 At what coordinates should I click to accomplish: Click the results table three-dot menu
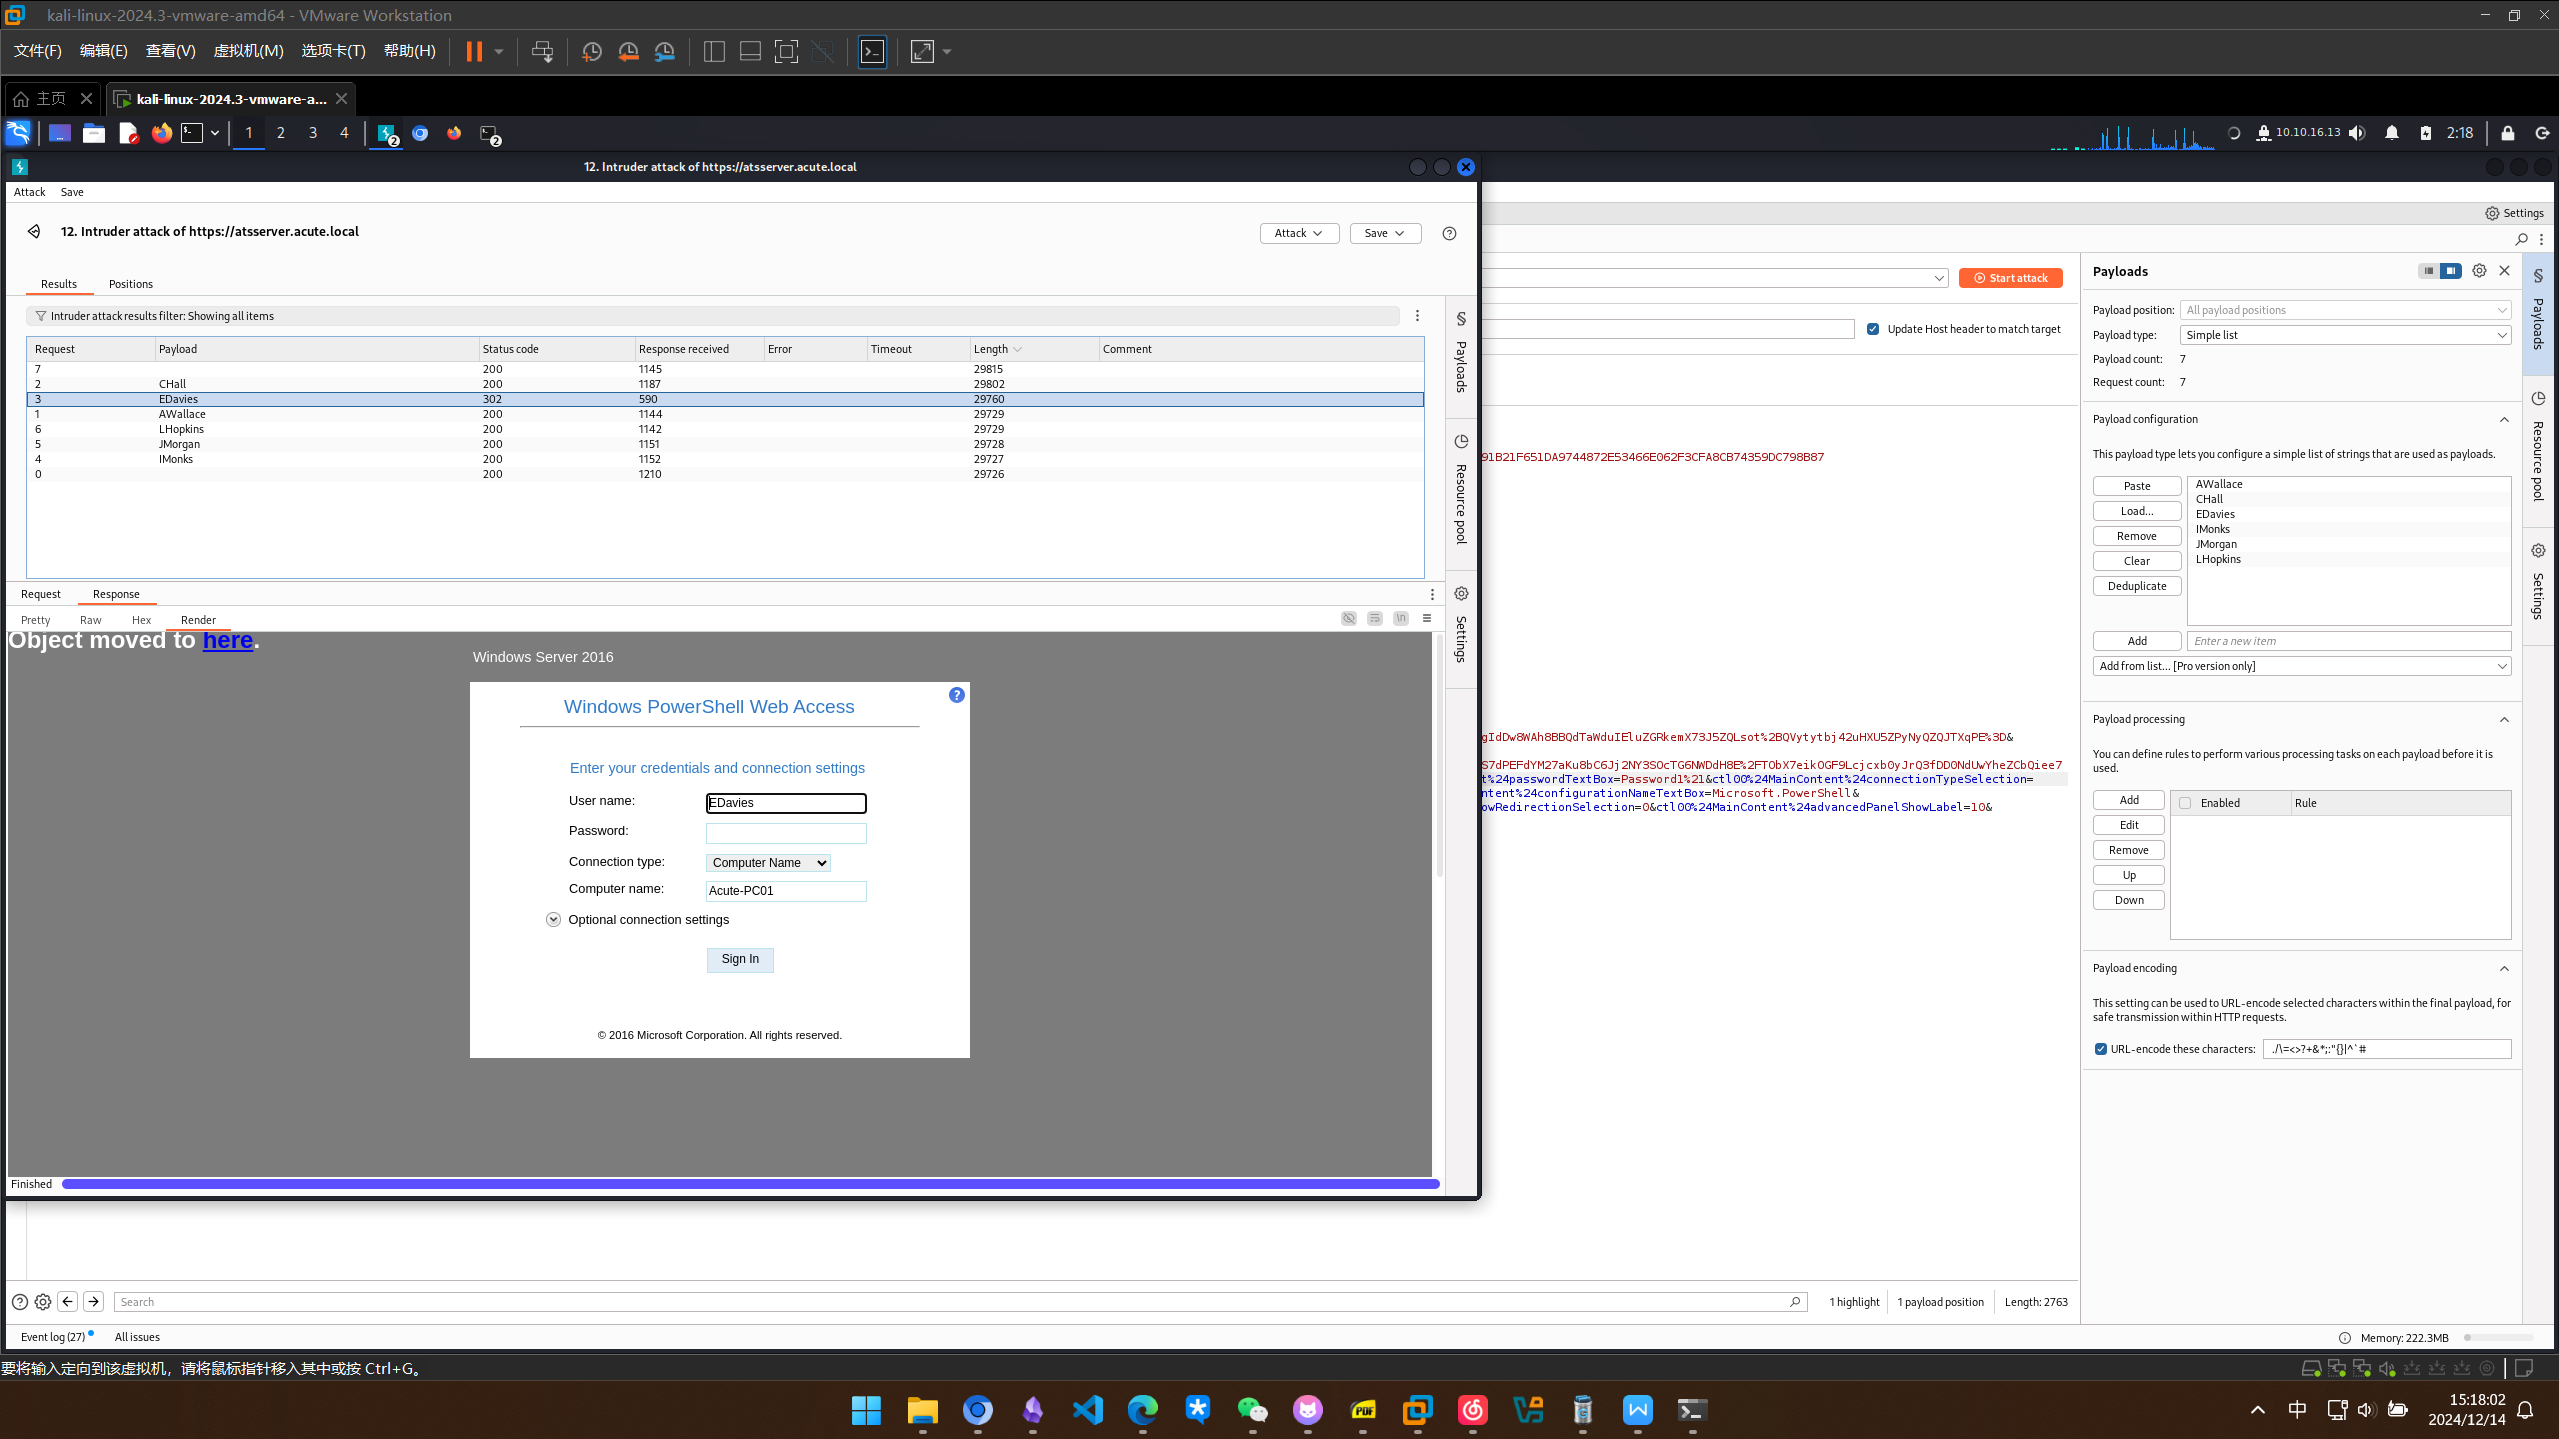pos(1417,316)
